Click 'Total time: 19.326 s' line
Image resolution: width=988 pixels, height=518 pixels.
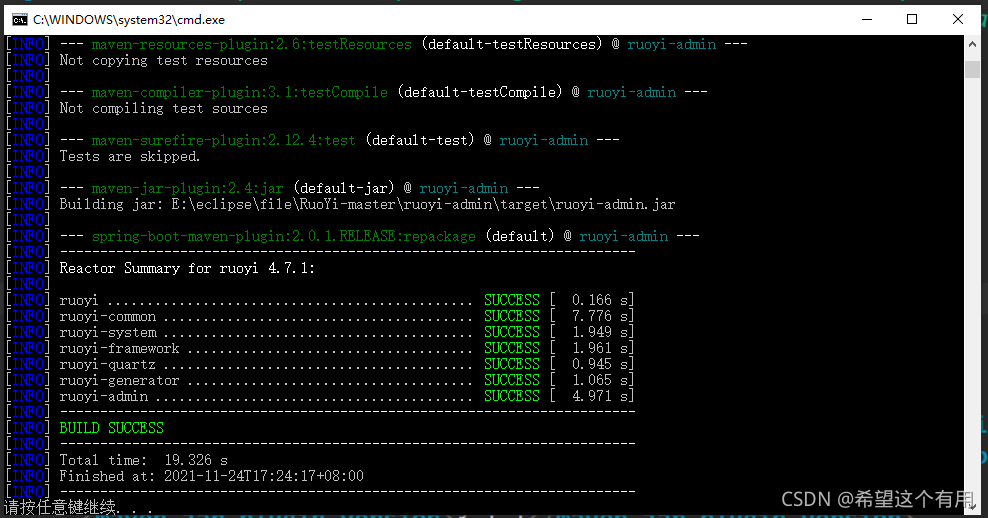click(x=144, y=460)
